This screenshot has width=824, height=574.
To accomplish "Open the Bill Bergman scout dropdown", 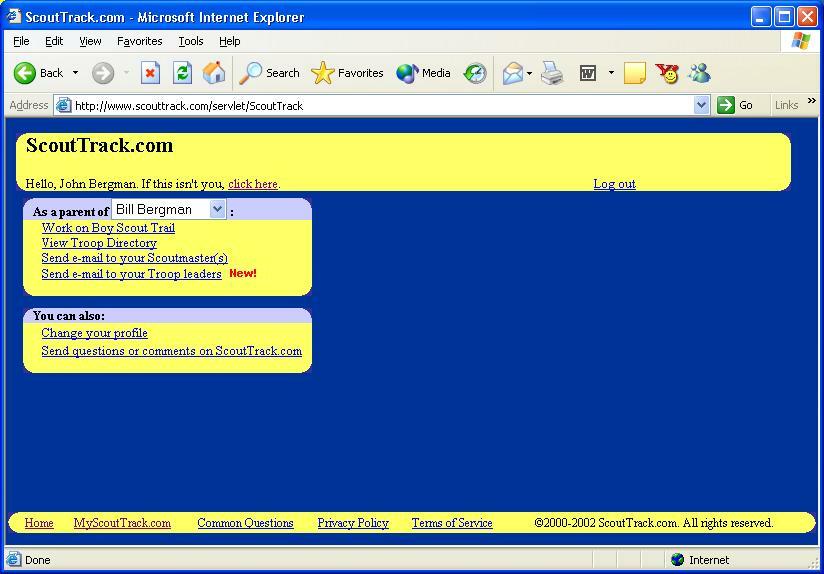I will click(169, 209).
